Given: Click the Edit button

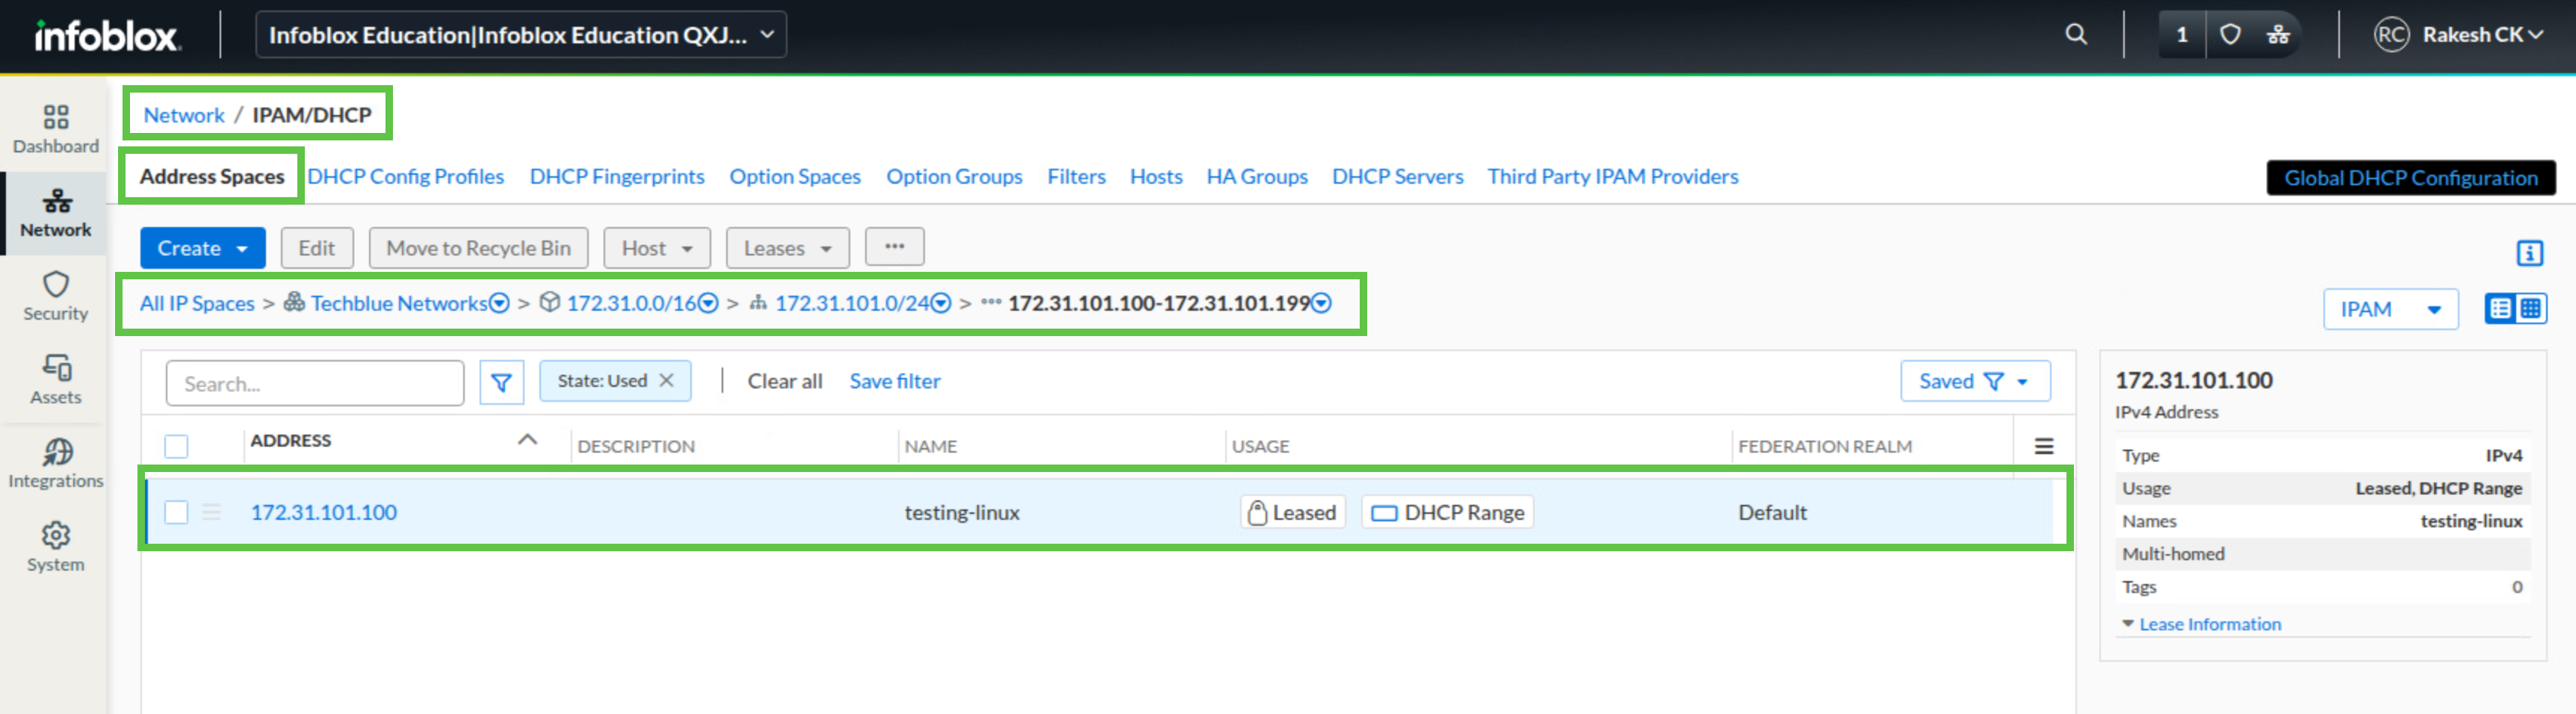Looking at the screenshot, I should pyautogui.click(x=317, y=248).
